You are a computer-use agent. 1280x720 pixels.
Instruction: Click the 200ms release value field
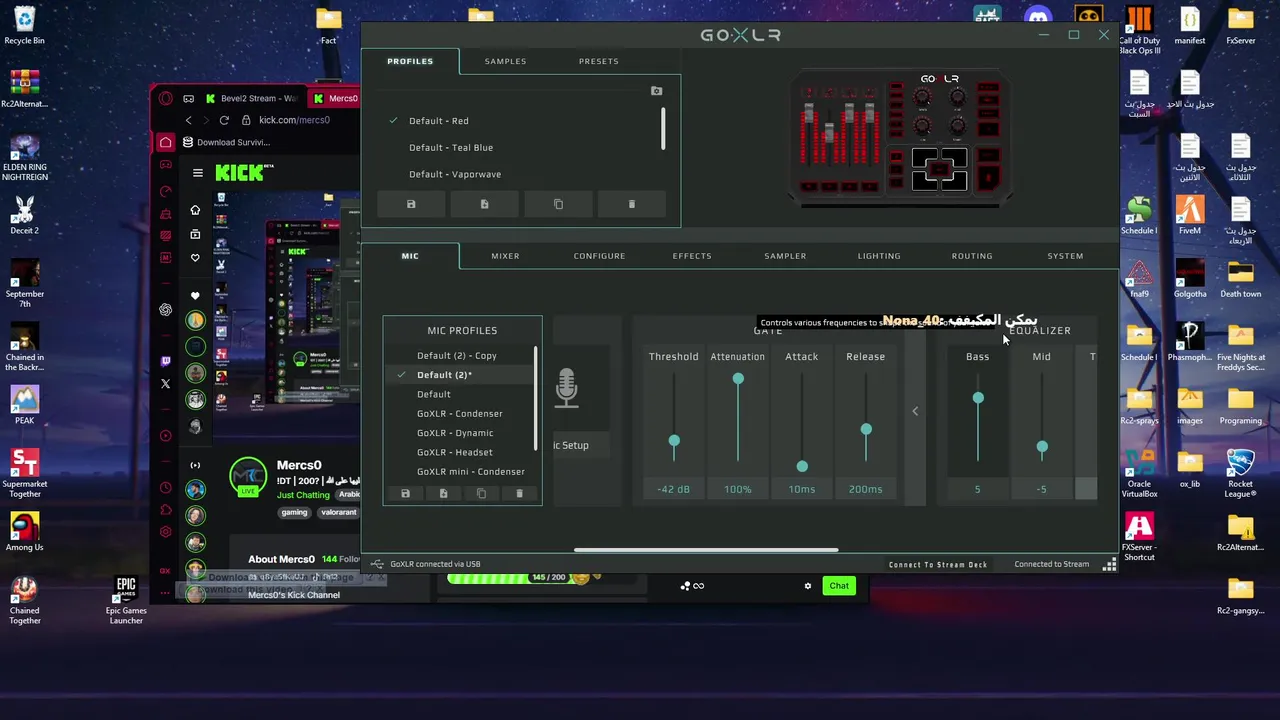click(x=866, y=489)
